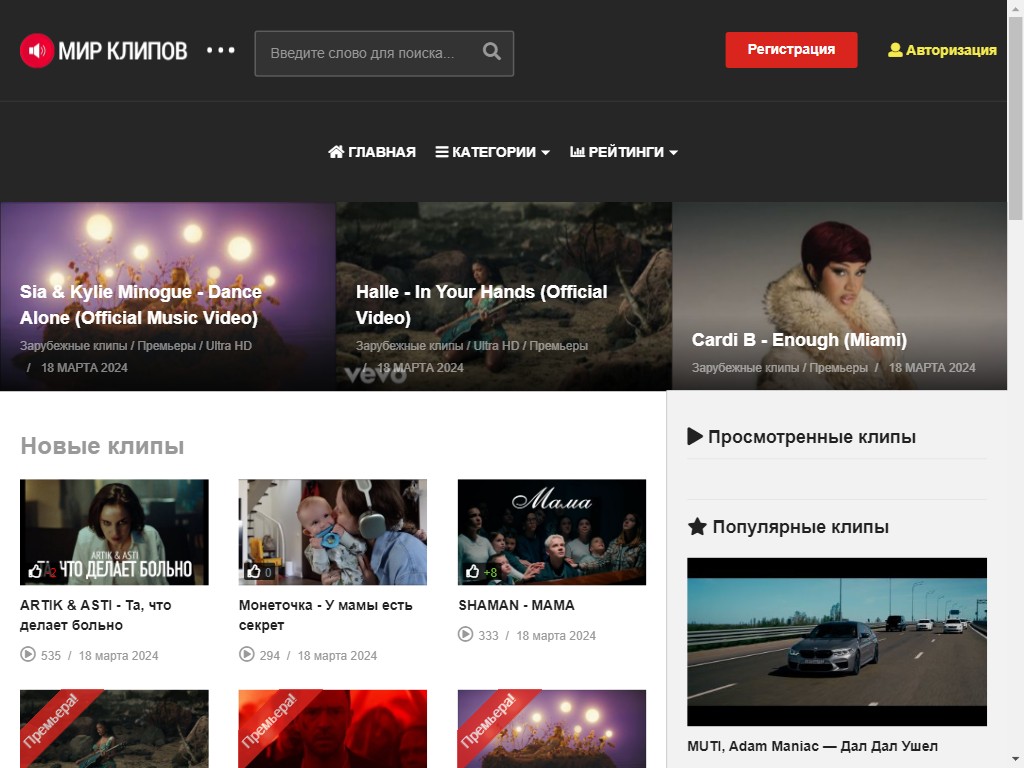Go to the Главная menu item

click(372, 152)
